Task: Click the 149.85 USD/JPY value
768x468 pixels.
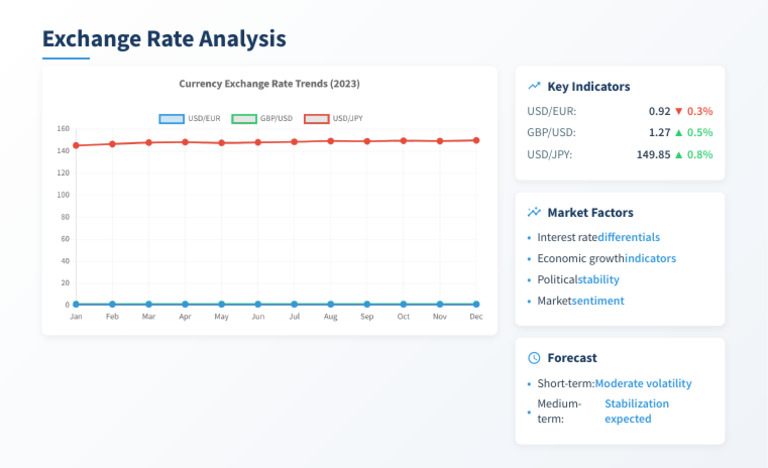Action: pos(653,154)
